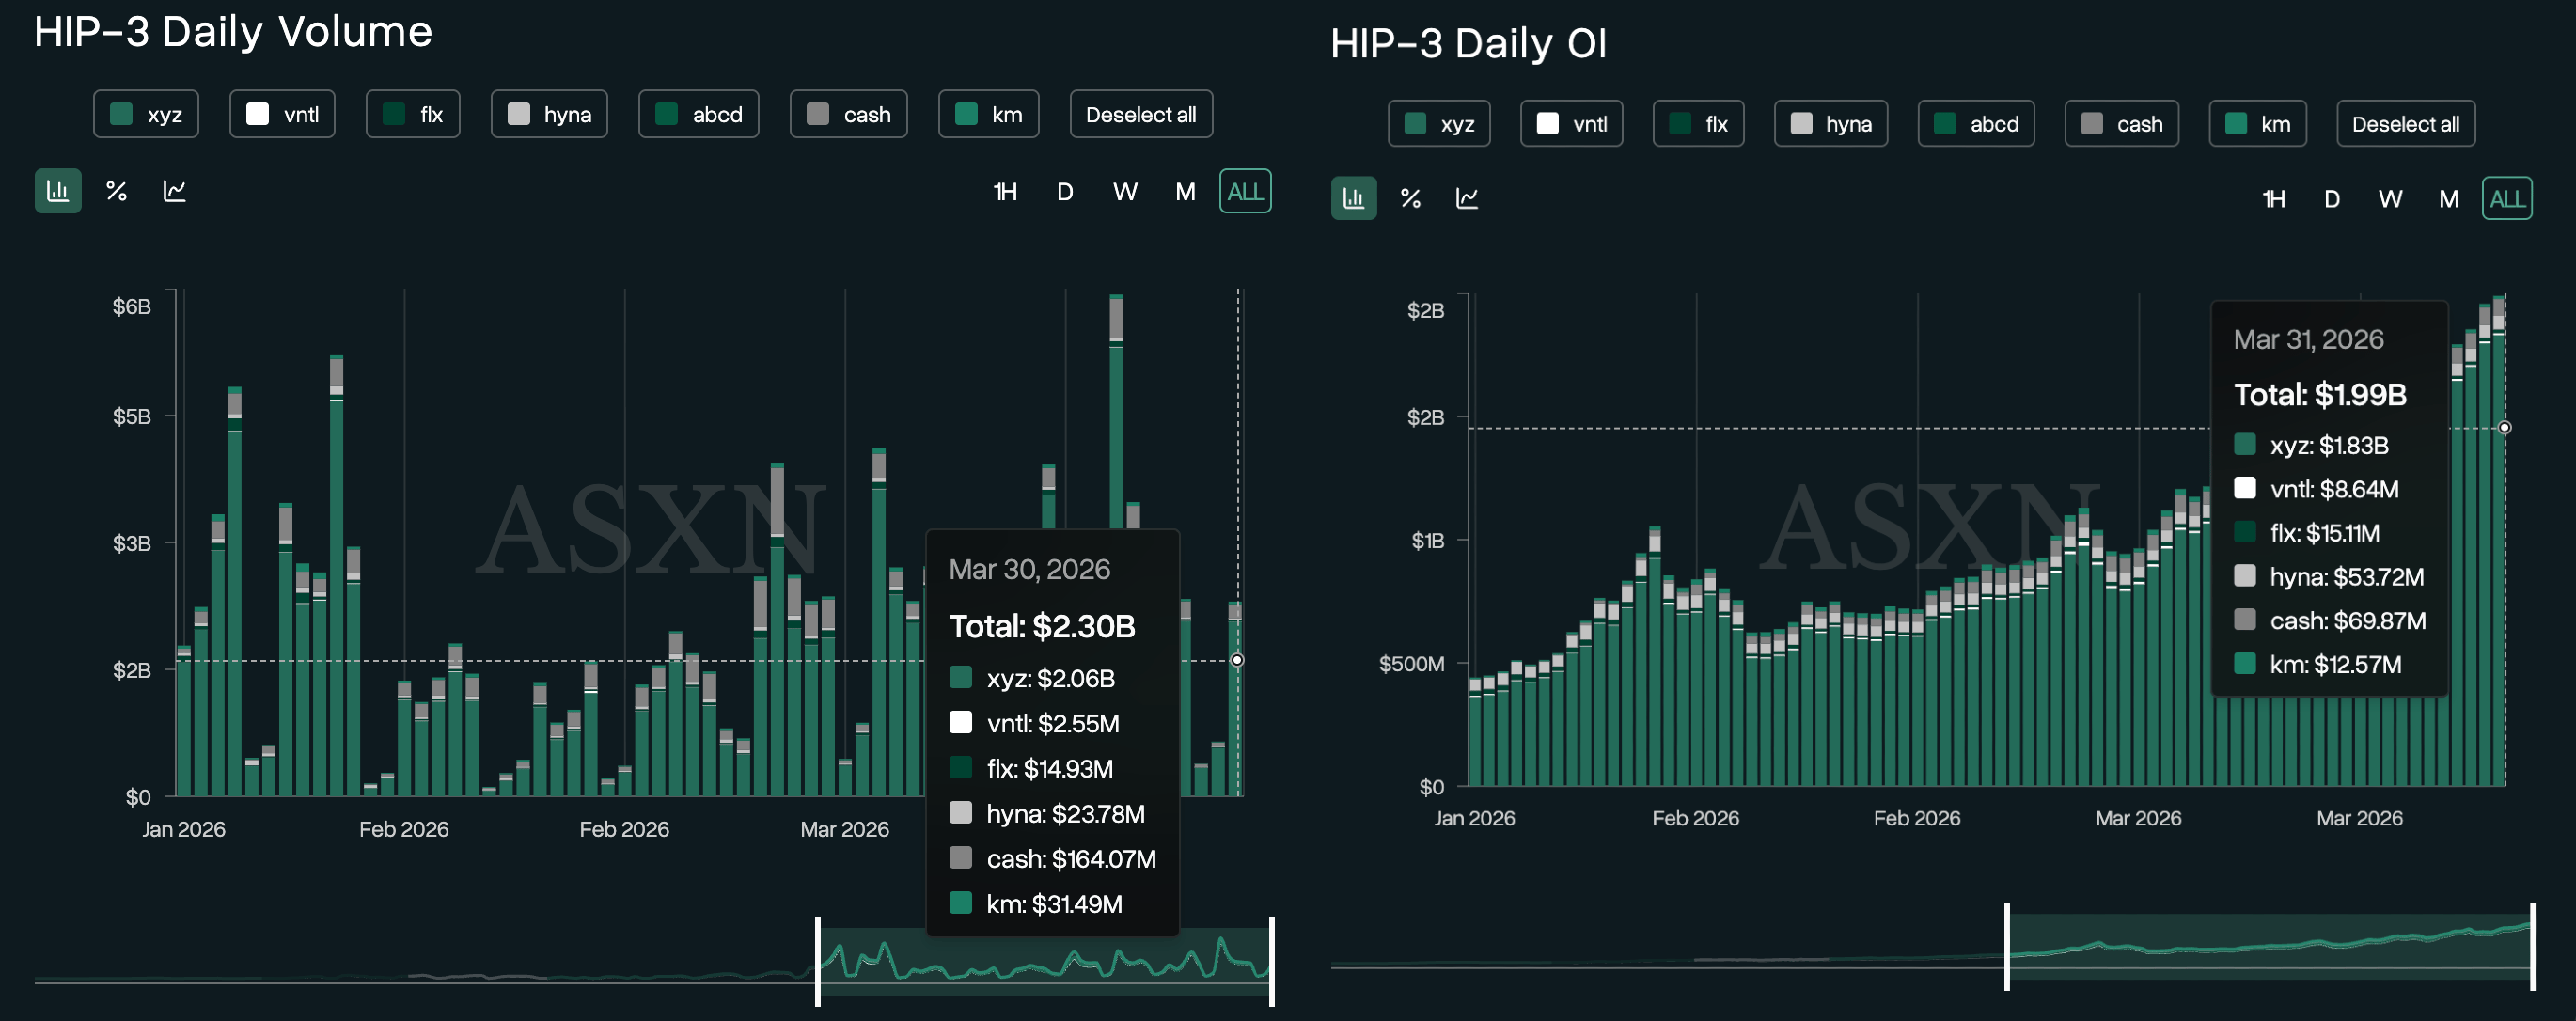Screen dimensions: 2576x1021
Task: Toggle vntl series in Daily Volume
Action: coord(282,115)
